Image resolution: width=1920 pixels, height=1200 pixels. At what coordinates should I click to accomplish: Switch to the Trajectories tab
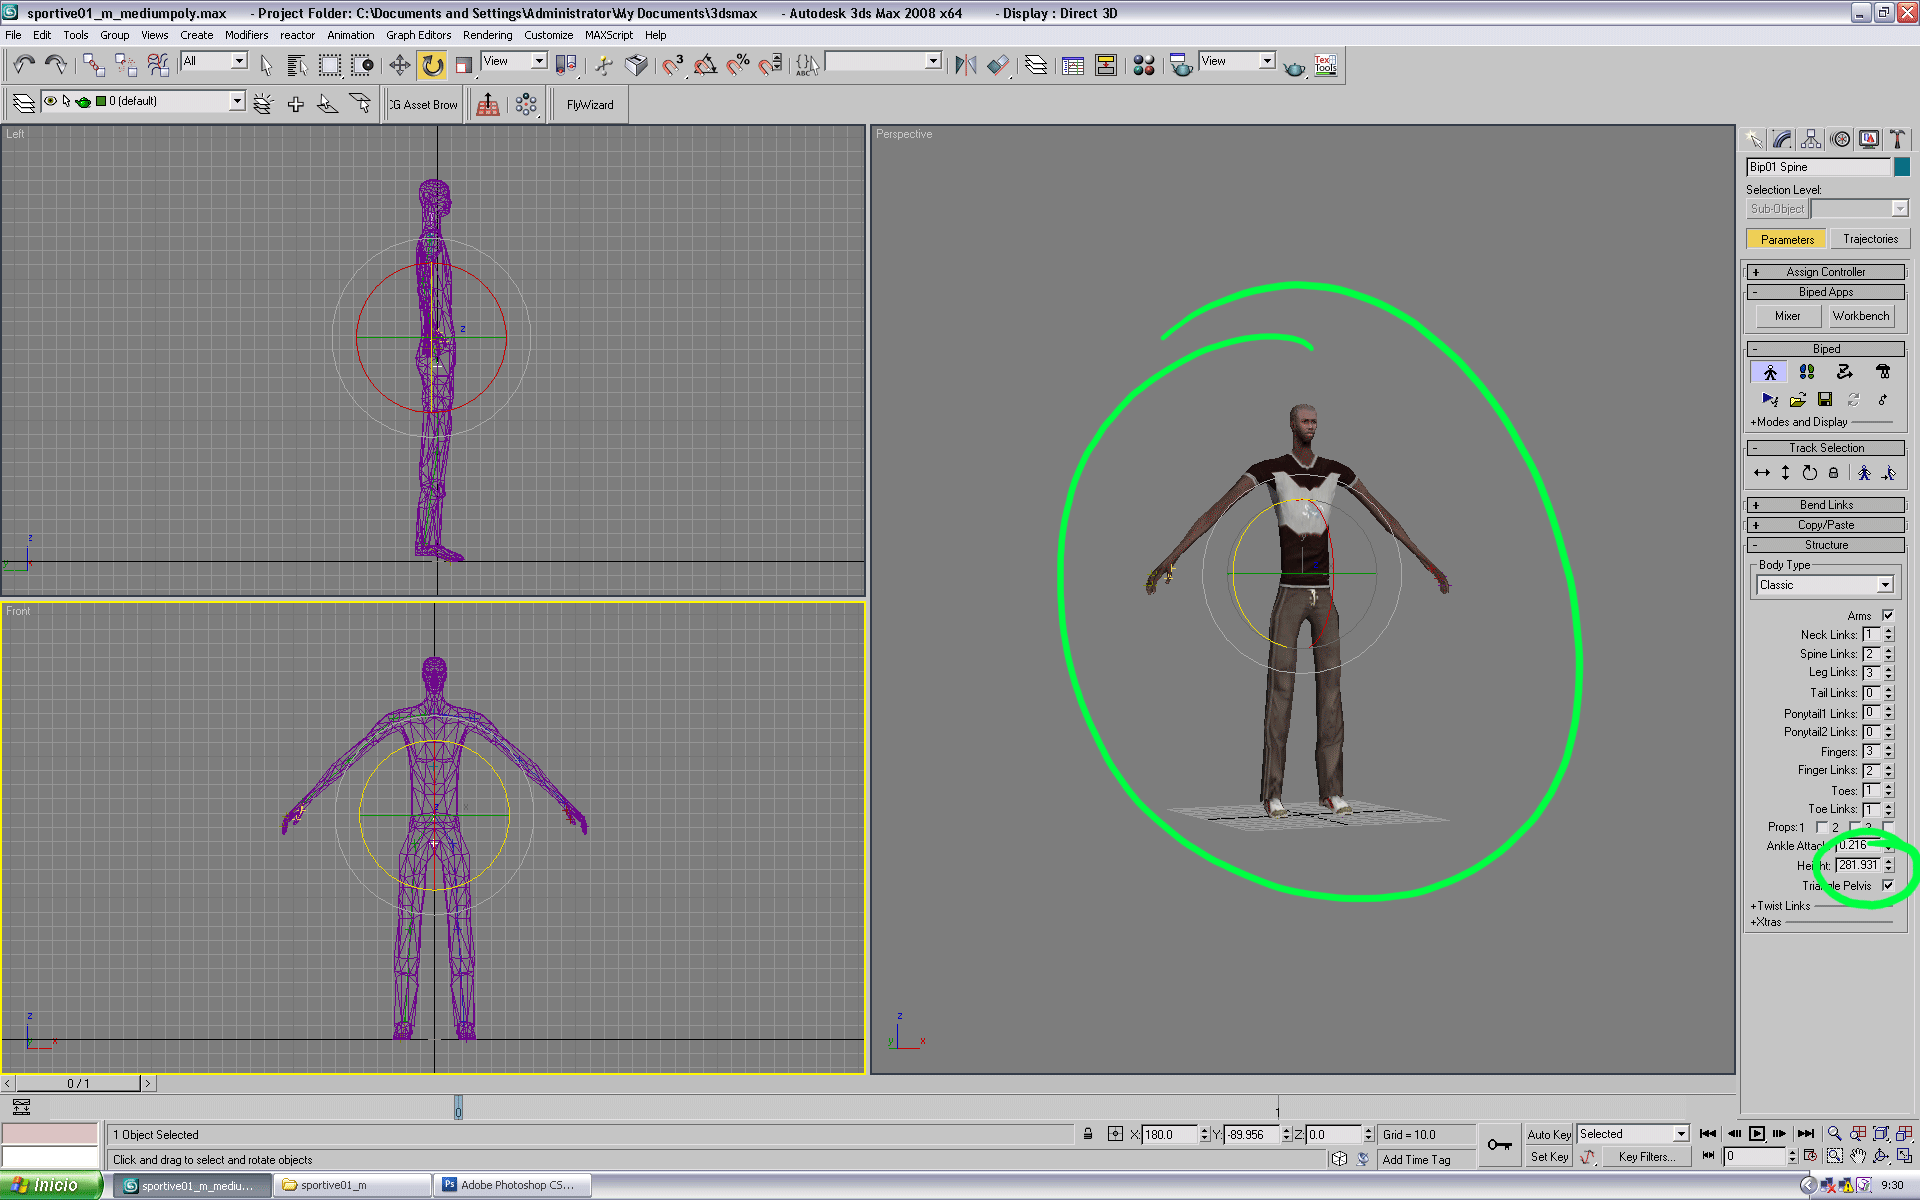1870,239
